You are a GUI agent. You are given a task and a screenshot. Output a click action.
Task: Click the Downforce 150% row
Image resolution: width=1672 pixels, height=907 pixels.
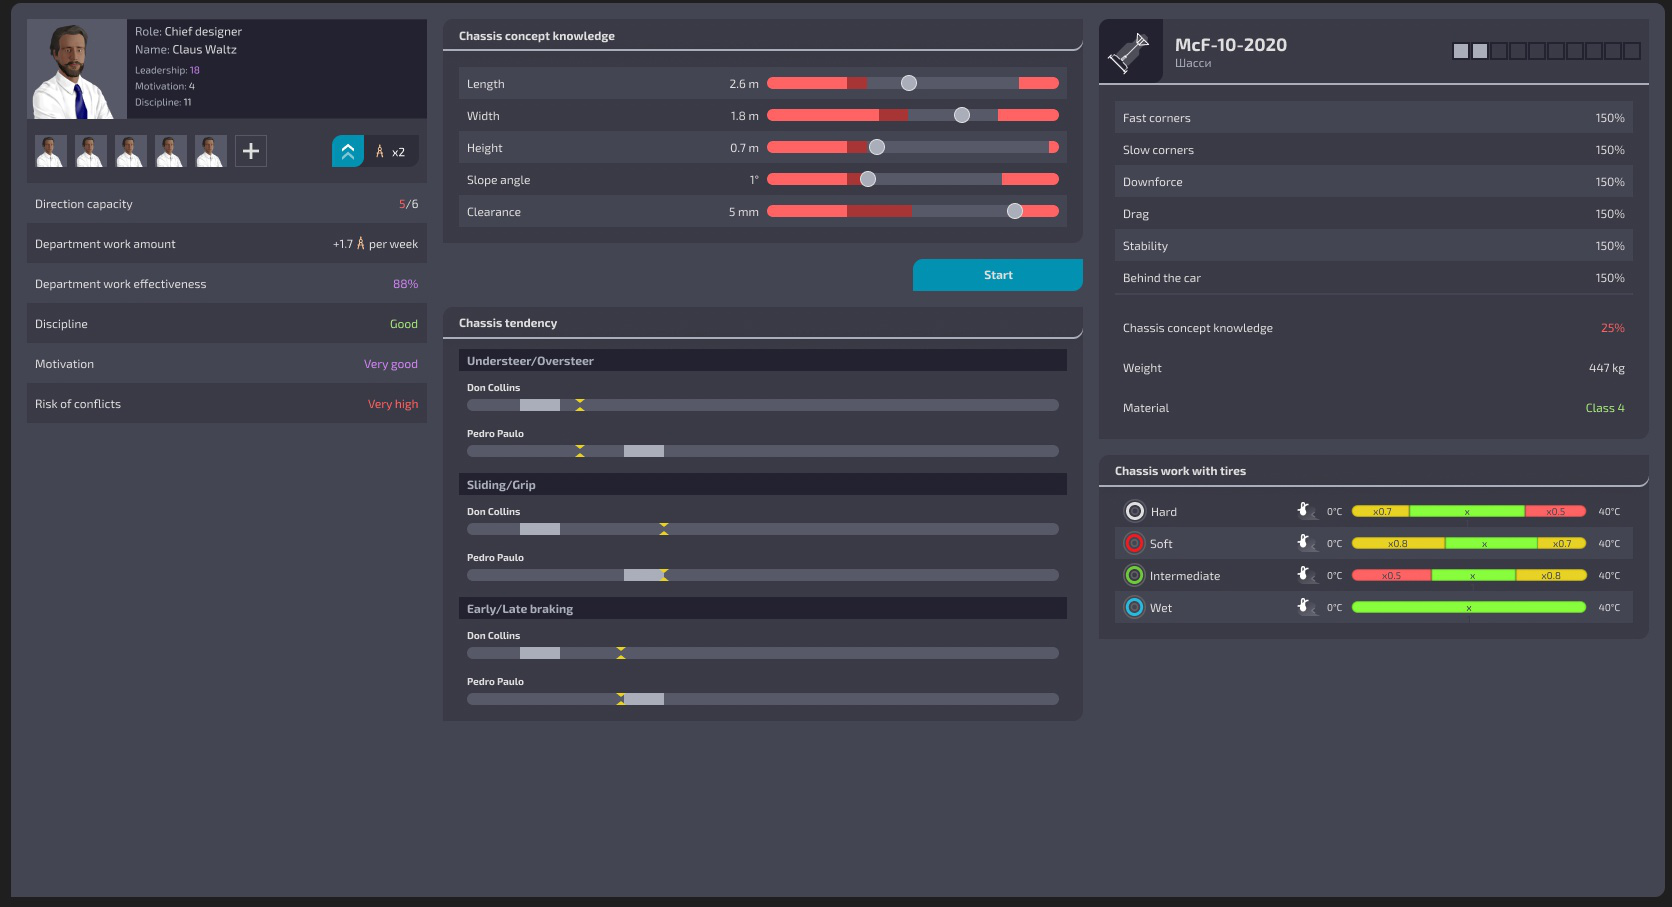1374,181
